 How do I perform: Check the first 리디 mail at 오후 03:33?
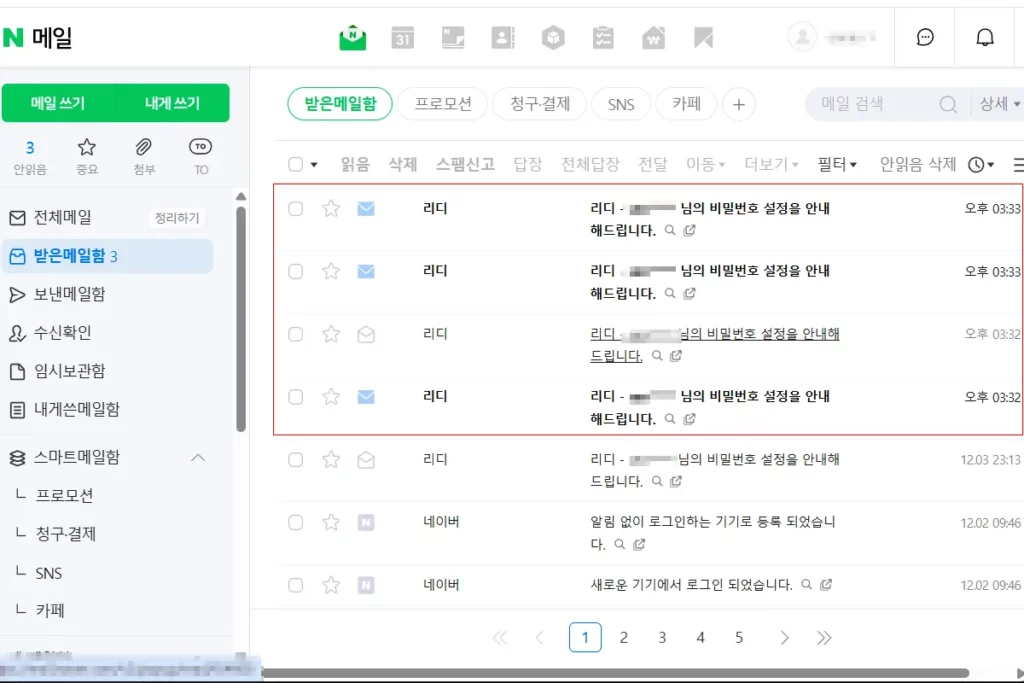296,208
